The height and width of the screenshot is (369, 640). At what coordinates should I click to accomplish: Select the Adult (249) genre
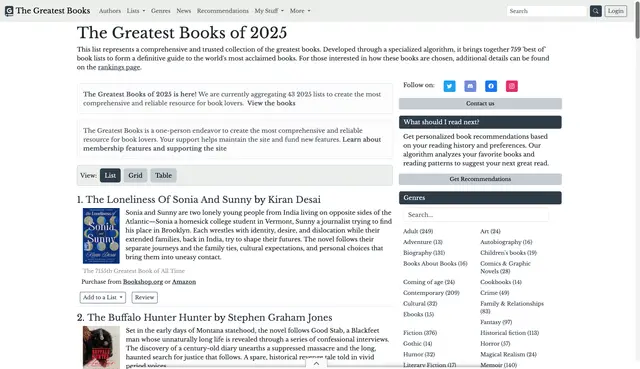click(x=418, y=231)
